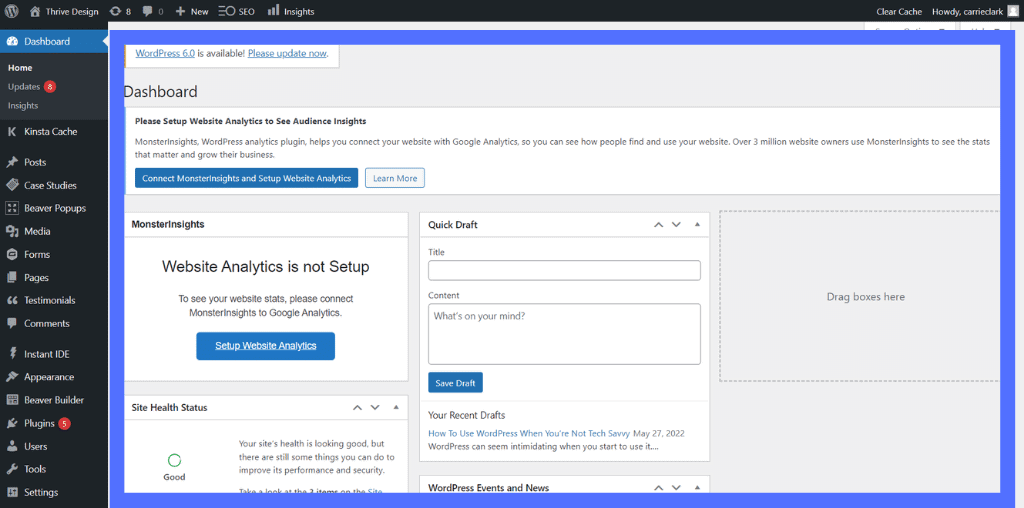Open Kinsta Cache menu label

pyautogui.click(x=50, y=131)
